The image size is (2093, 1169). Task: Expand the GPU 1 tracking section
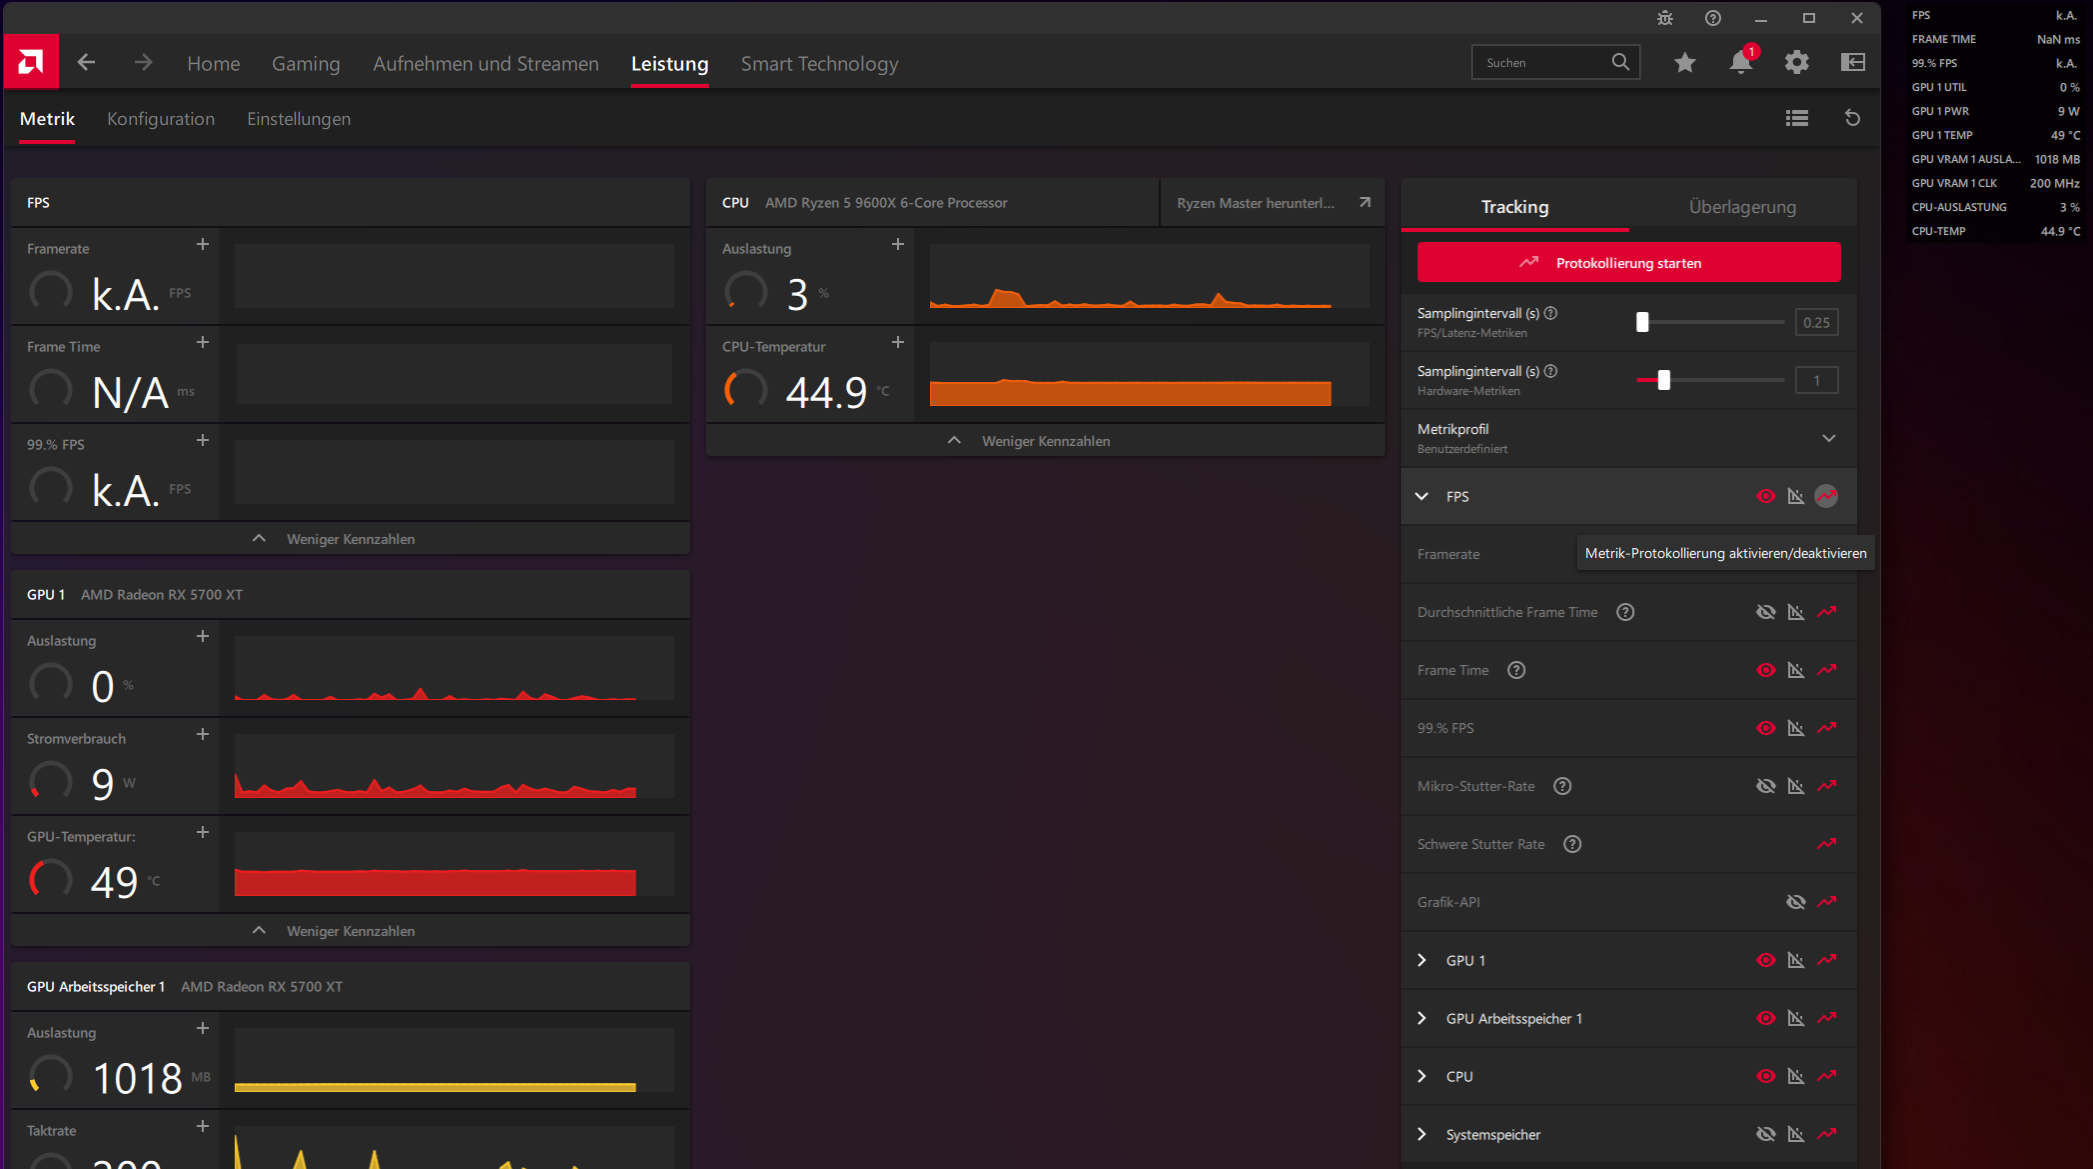pyautogui.click(x=1422, y=960)
